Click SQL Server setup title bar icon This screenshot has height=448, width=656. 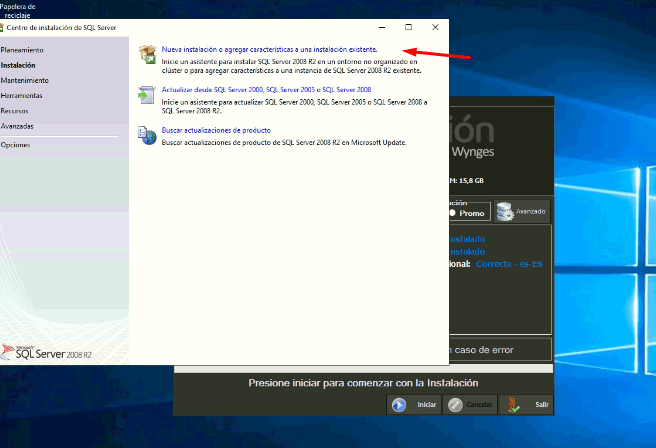6,27
